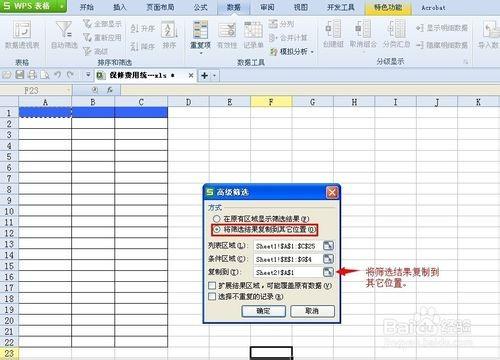Image resolution: width=500 pixels, height=360 pixels.
Task: Open the 公式 ribbon tab
Action: (200, 7)
